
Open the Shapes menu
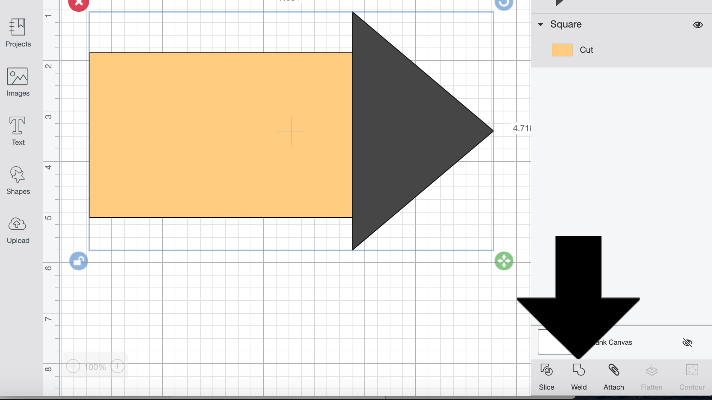click(x=18, y=180)
